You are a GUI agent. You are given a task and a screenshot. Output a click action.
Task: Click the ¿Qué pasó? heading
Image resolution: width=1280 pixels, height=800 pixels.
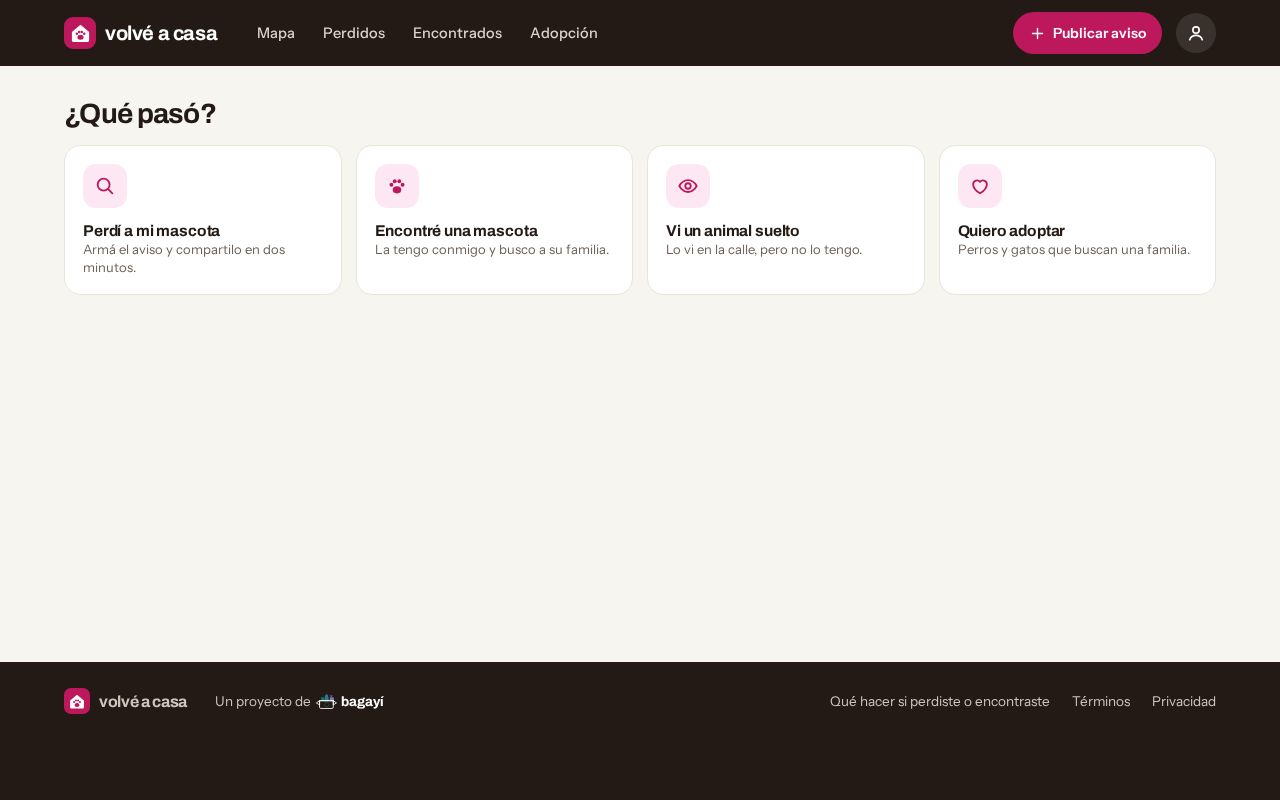pyautogui.click(x=140, y=114)
